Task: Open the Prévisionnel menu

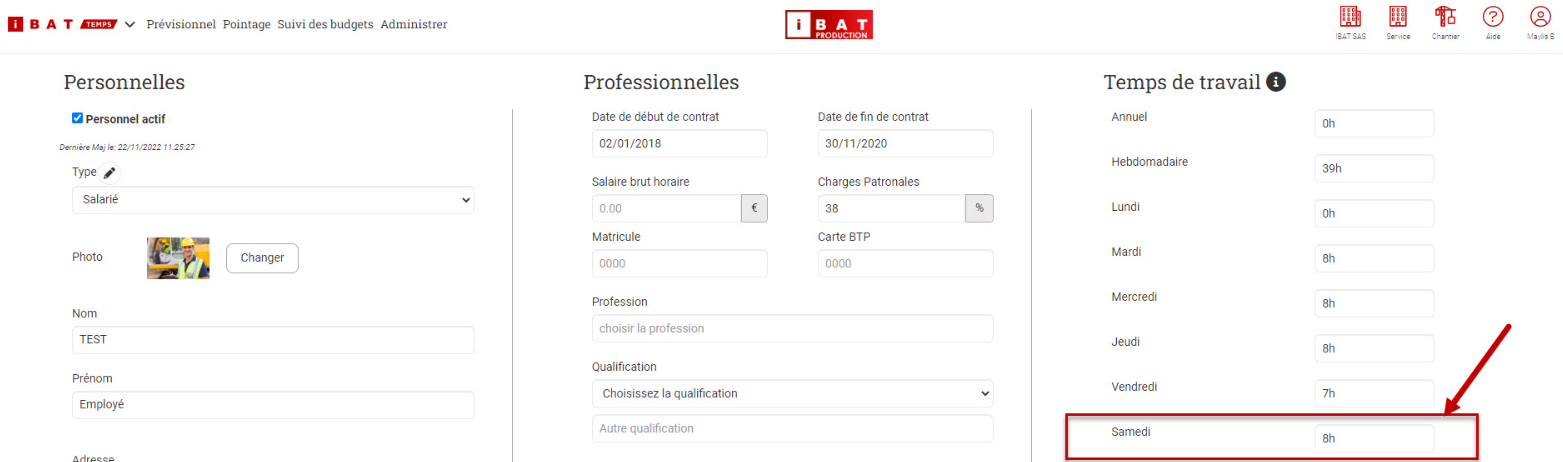Action: (x=181, y=25)
